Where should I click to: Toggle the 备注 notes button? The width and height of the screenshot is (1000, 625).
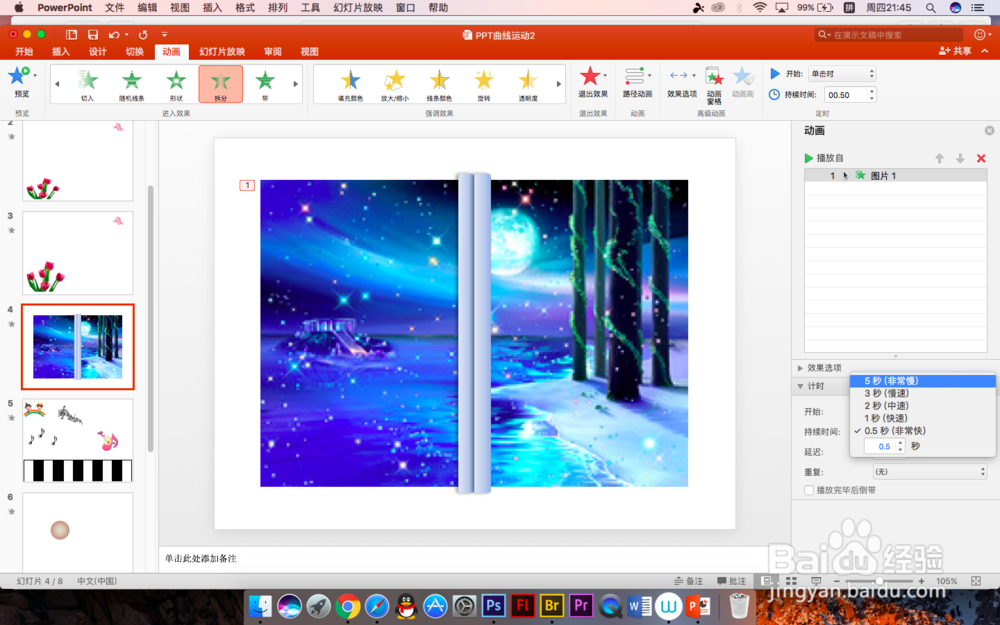(689, 581)
